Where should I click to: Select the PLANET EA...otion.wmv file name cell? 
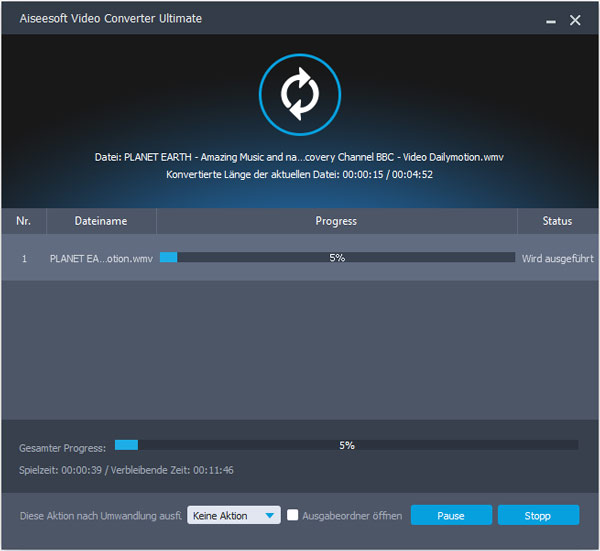[x=101, y=258]
